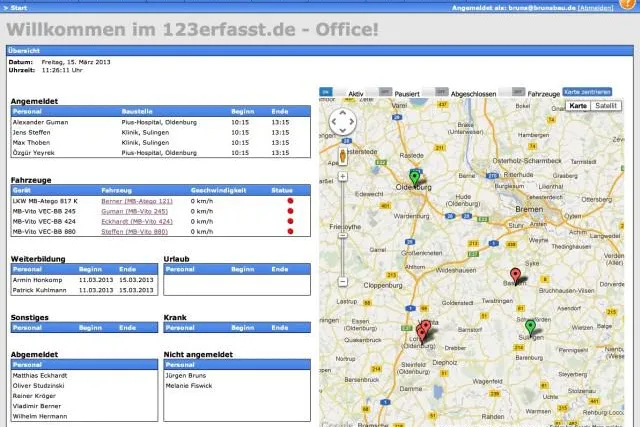Select Melanie Fiswick in Nicht angemeldet list

tap(189, 386)
